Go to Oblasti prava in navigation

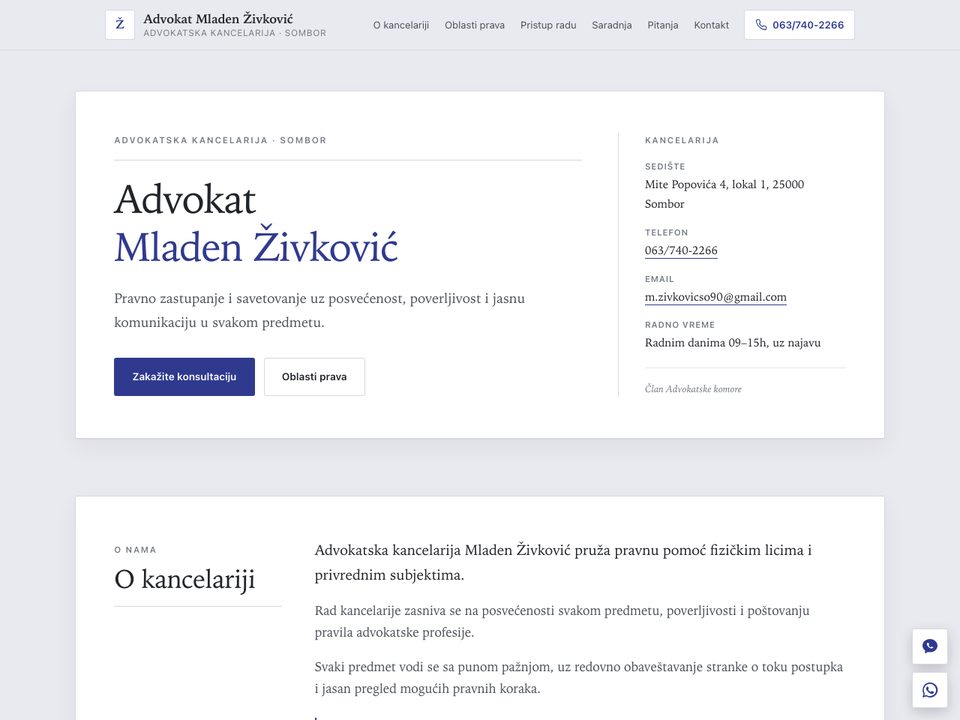[474, 25]
